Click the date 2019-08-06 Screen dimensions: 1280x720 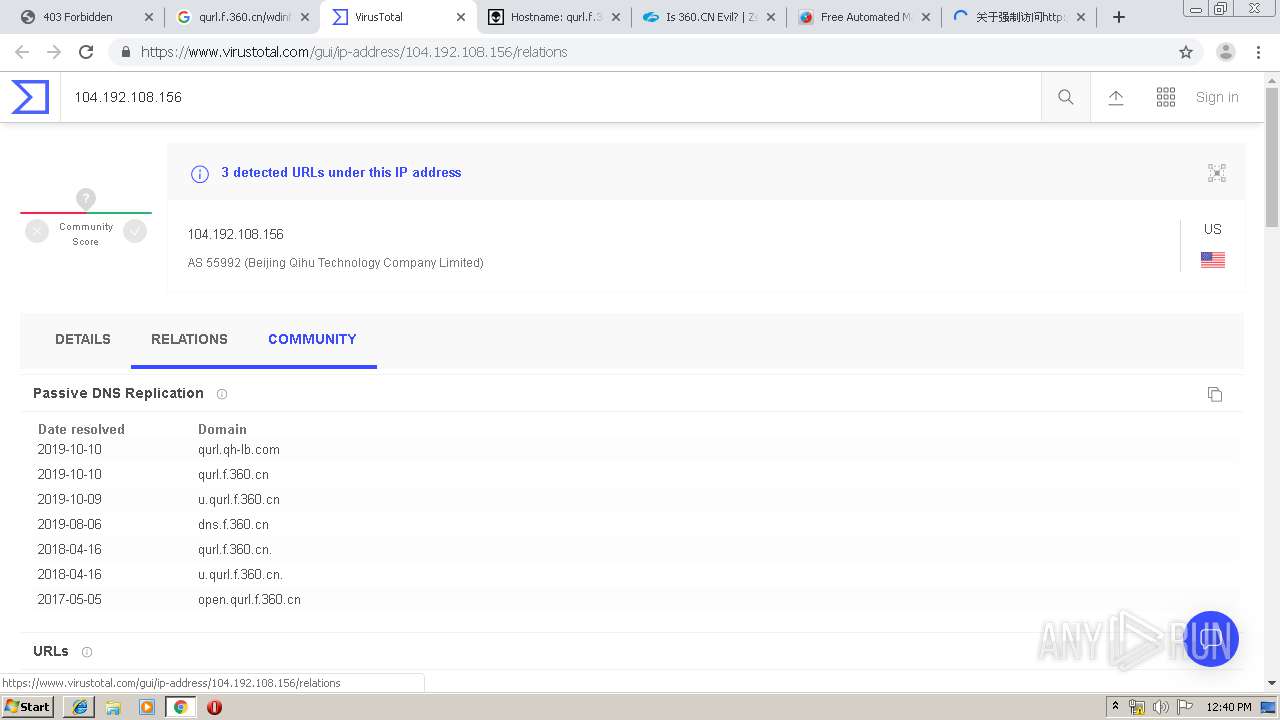click(70, 525)
